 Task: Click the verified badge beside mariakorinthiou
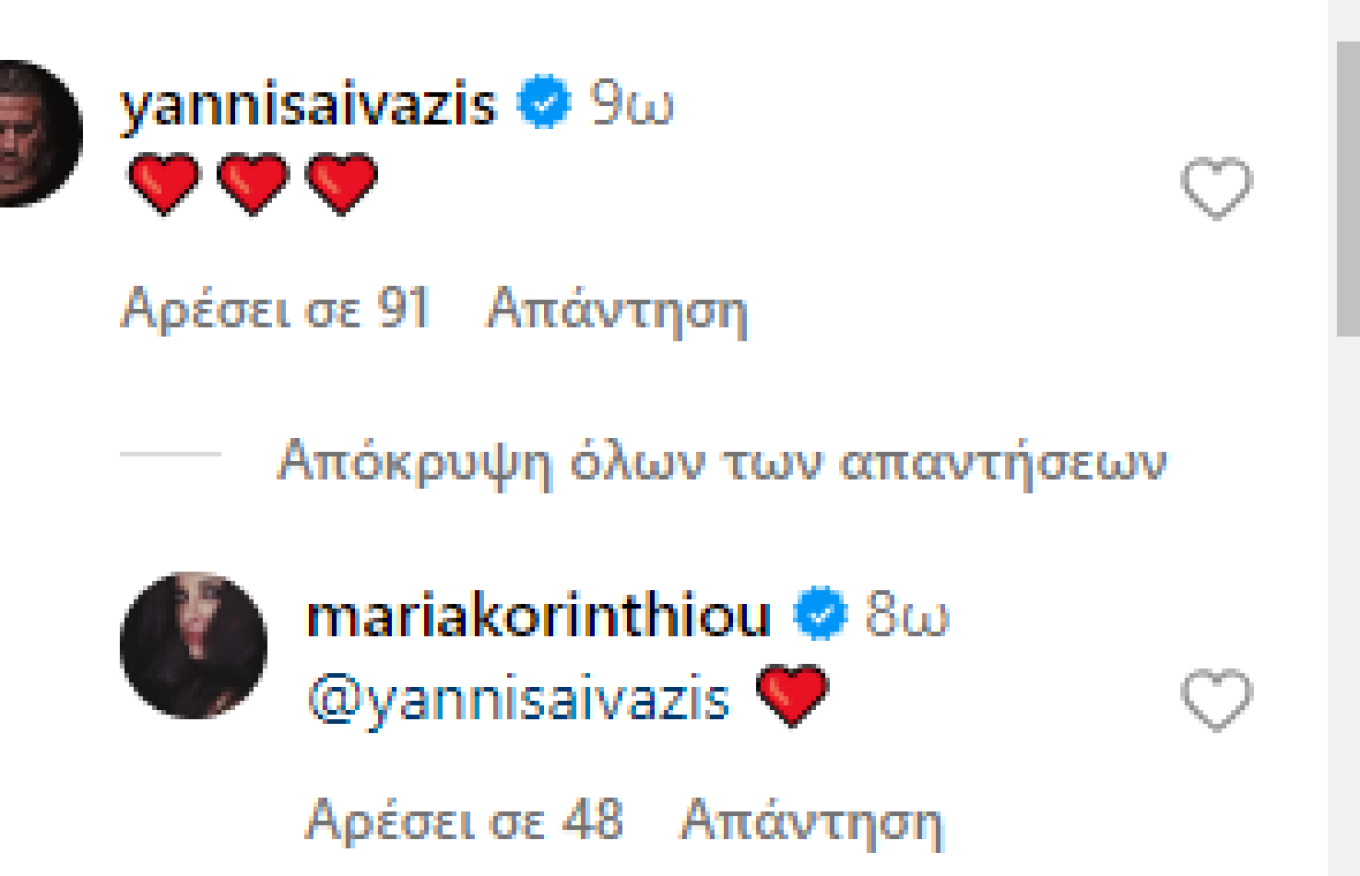pos(821,615)
